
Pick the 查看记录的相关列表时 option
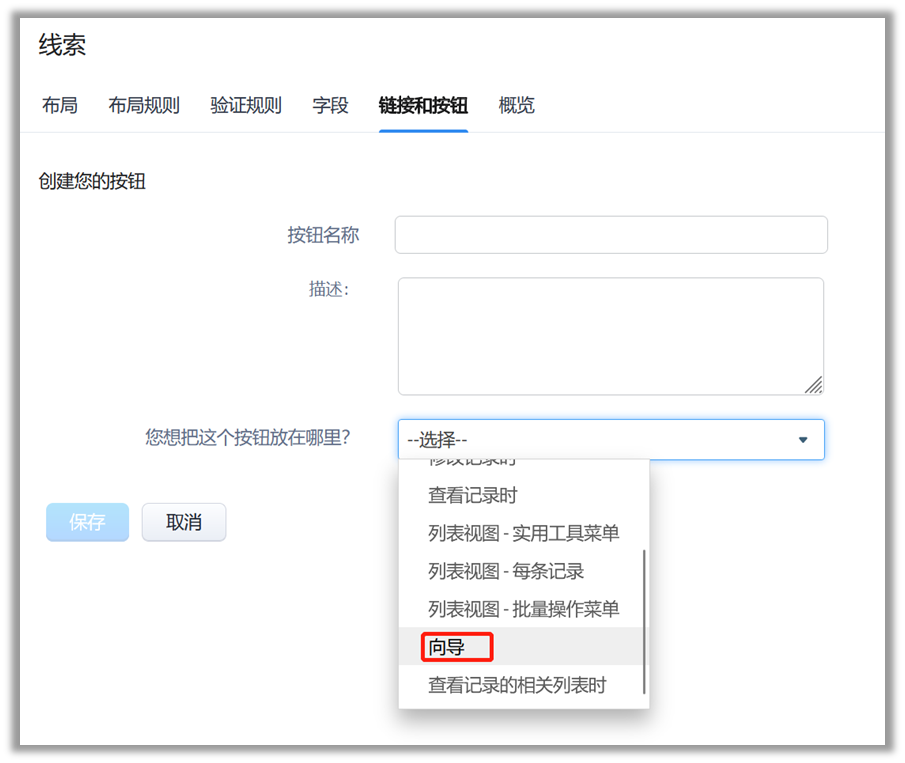(517, 685)
